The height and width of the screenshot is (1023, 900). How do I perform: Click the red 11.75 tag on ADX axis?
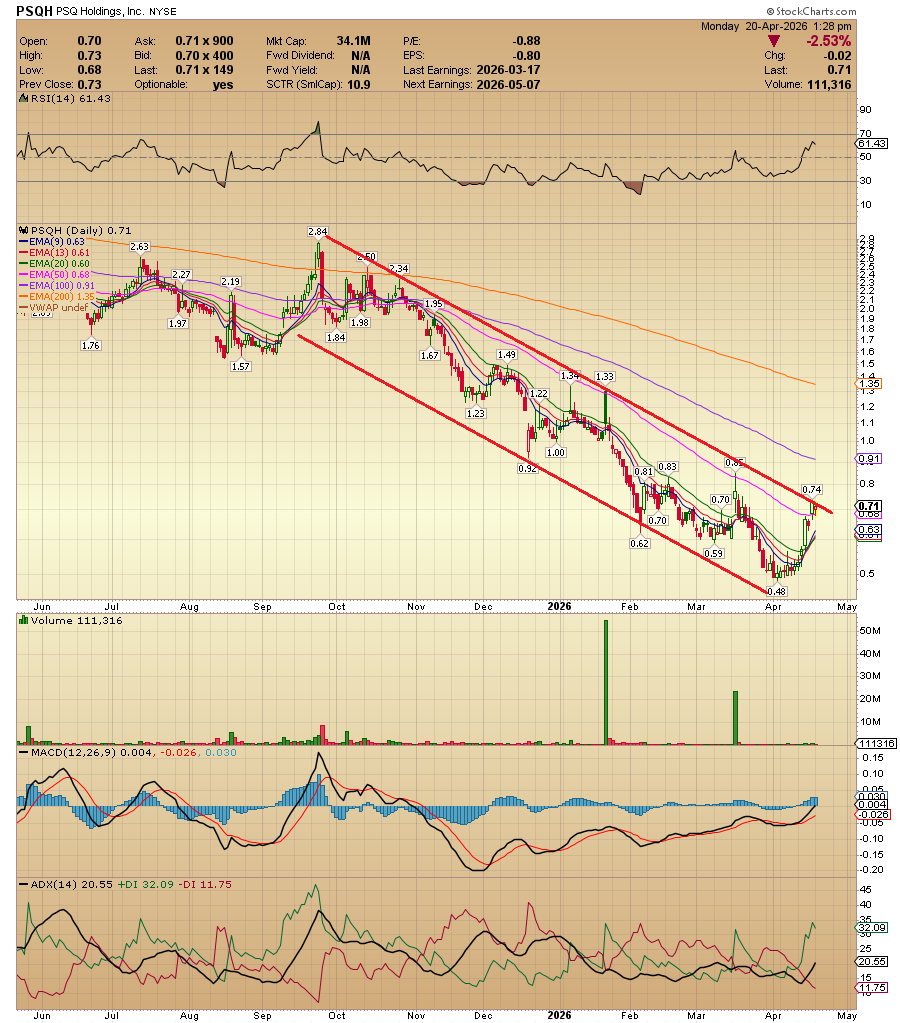click(x=873, y=988)
